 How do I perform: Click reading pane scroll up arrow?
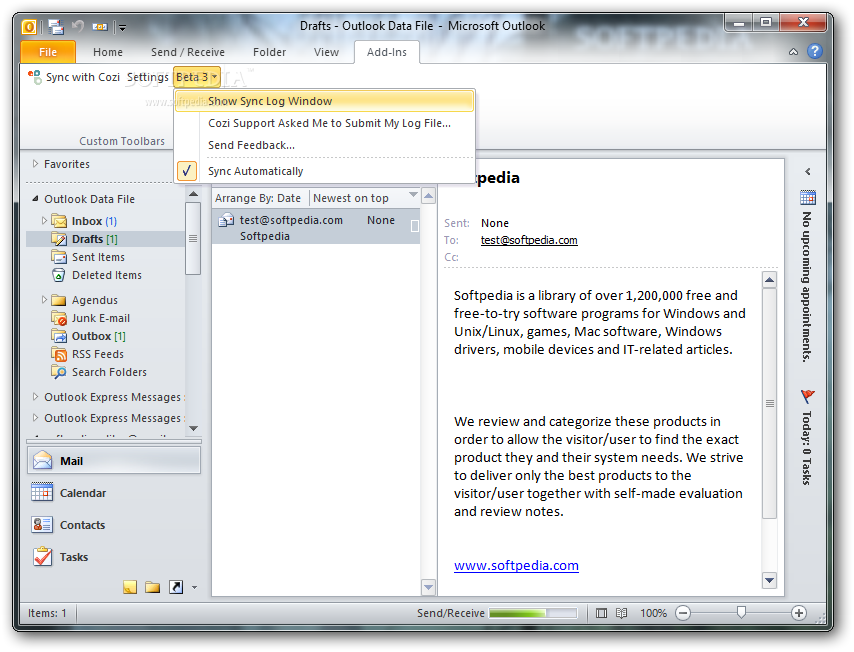[x=769, y=280]
